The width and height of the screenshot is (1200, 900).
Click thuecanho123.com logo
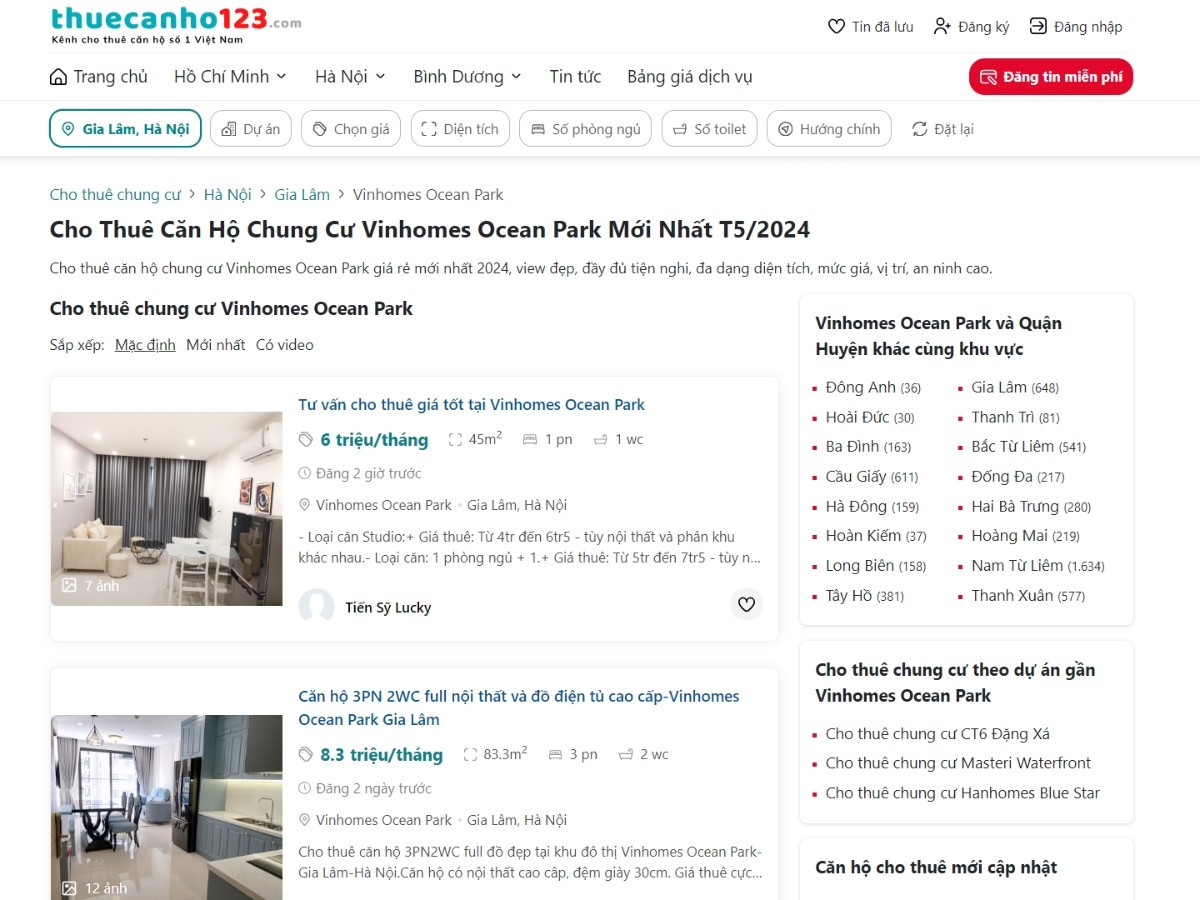(175, 25)
